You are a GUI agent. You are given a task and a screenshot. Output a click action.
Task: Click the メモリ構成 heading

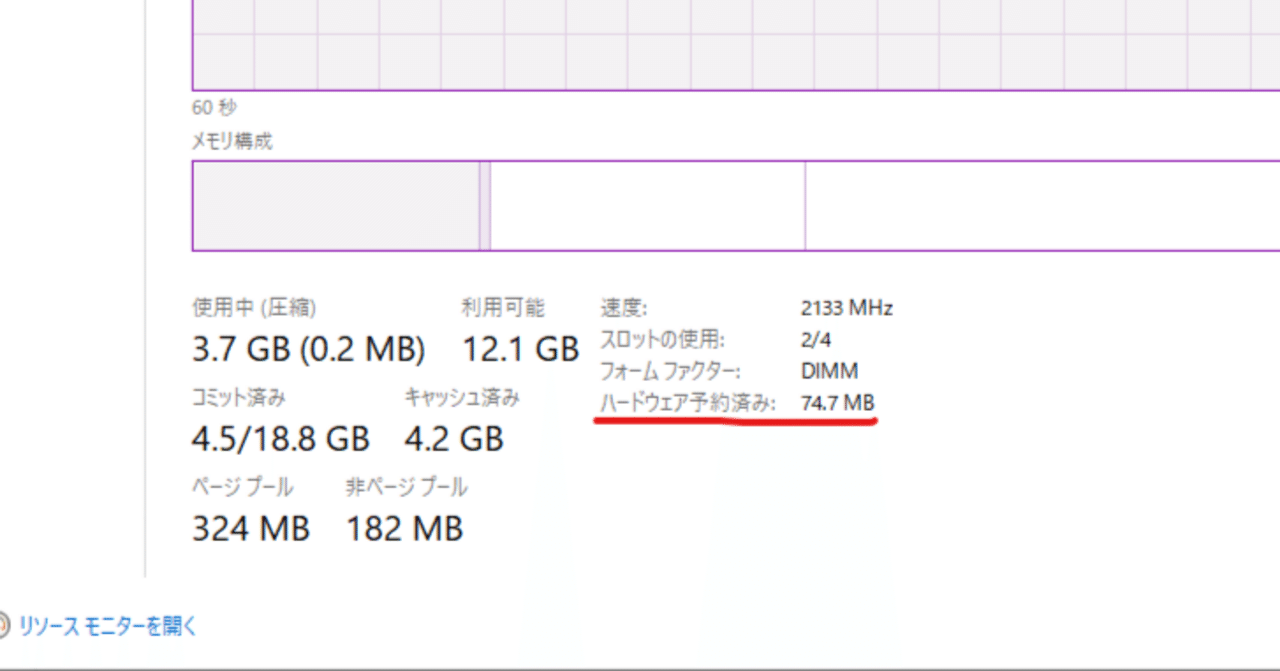point(231,141)
